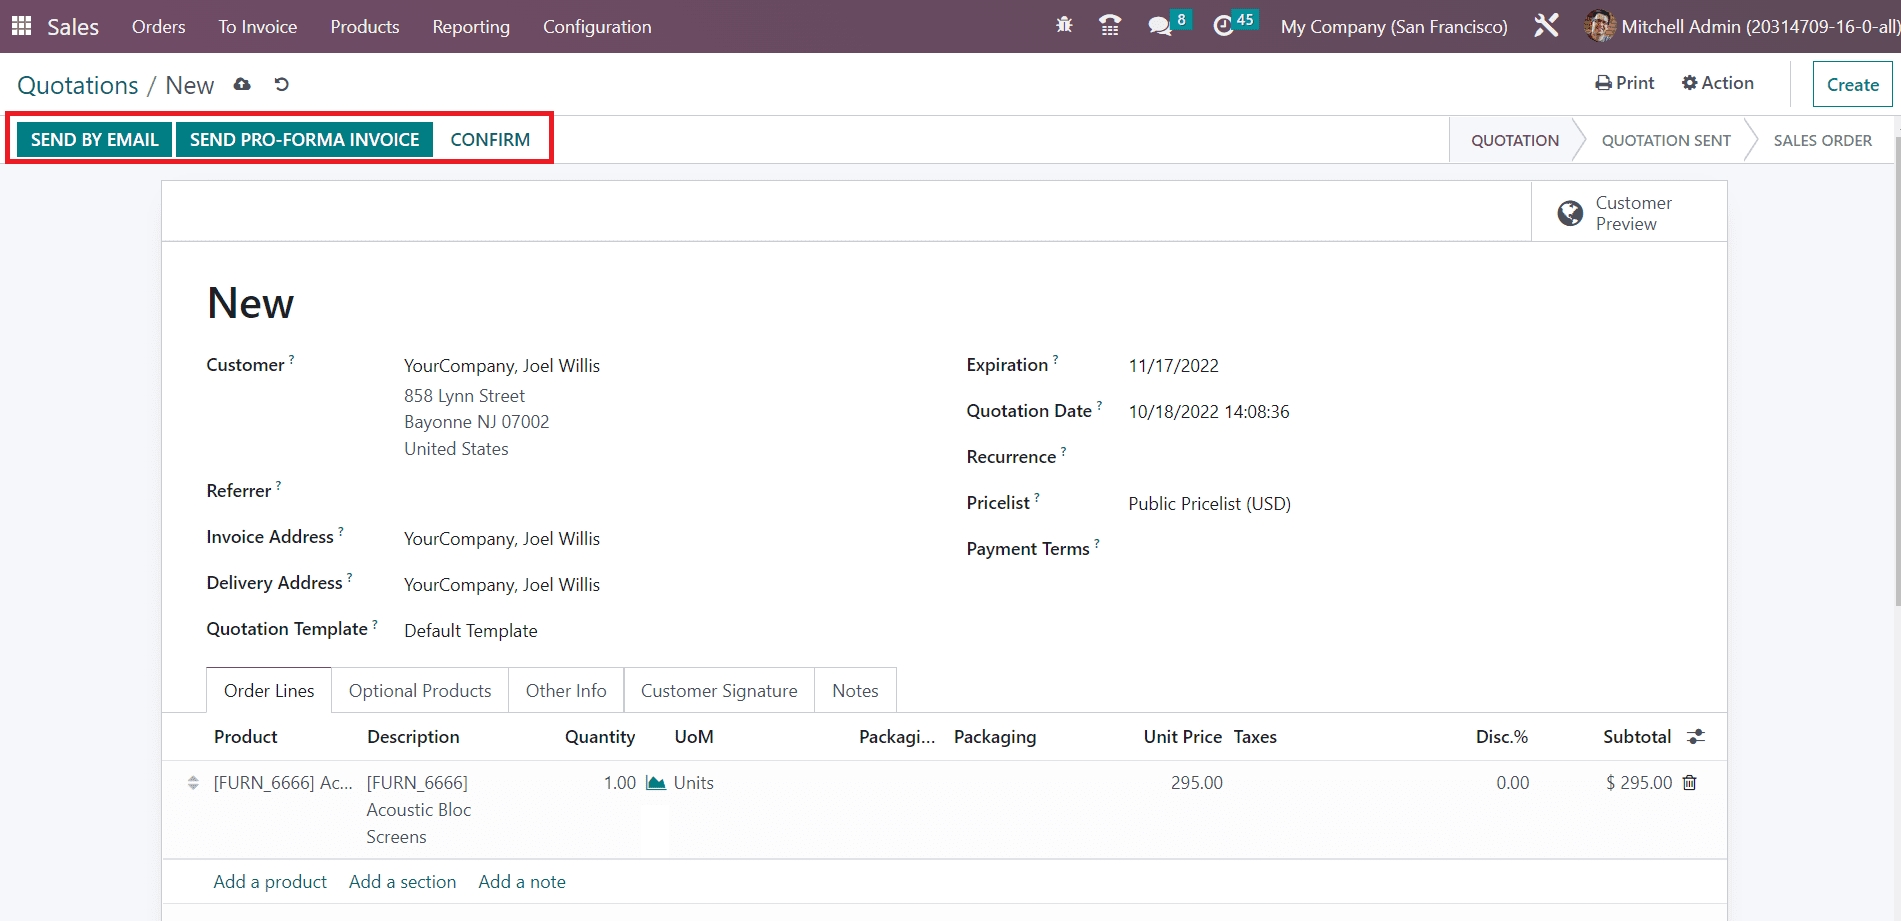Discard changes with undo arrow icon

click(x=282, y=85)
